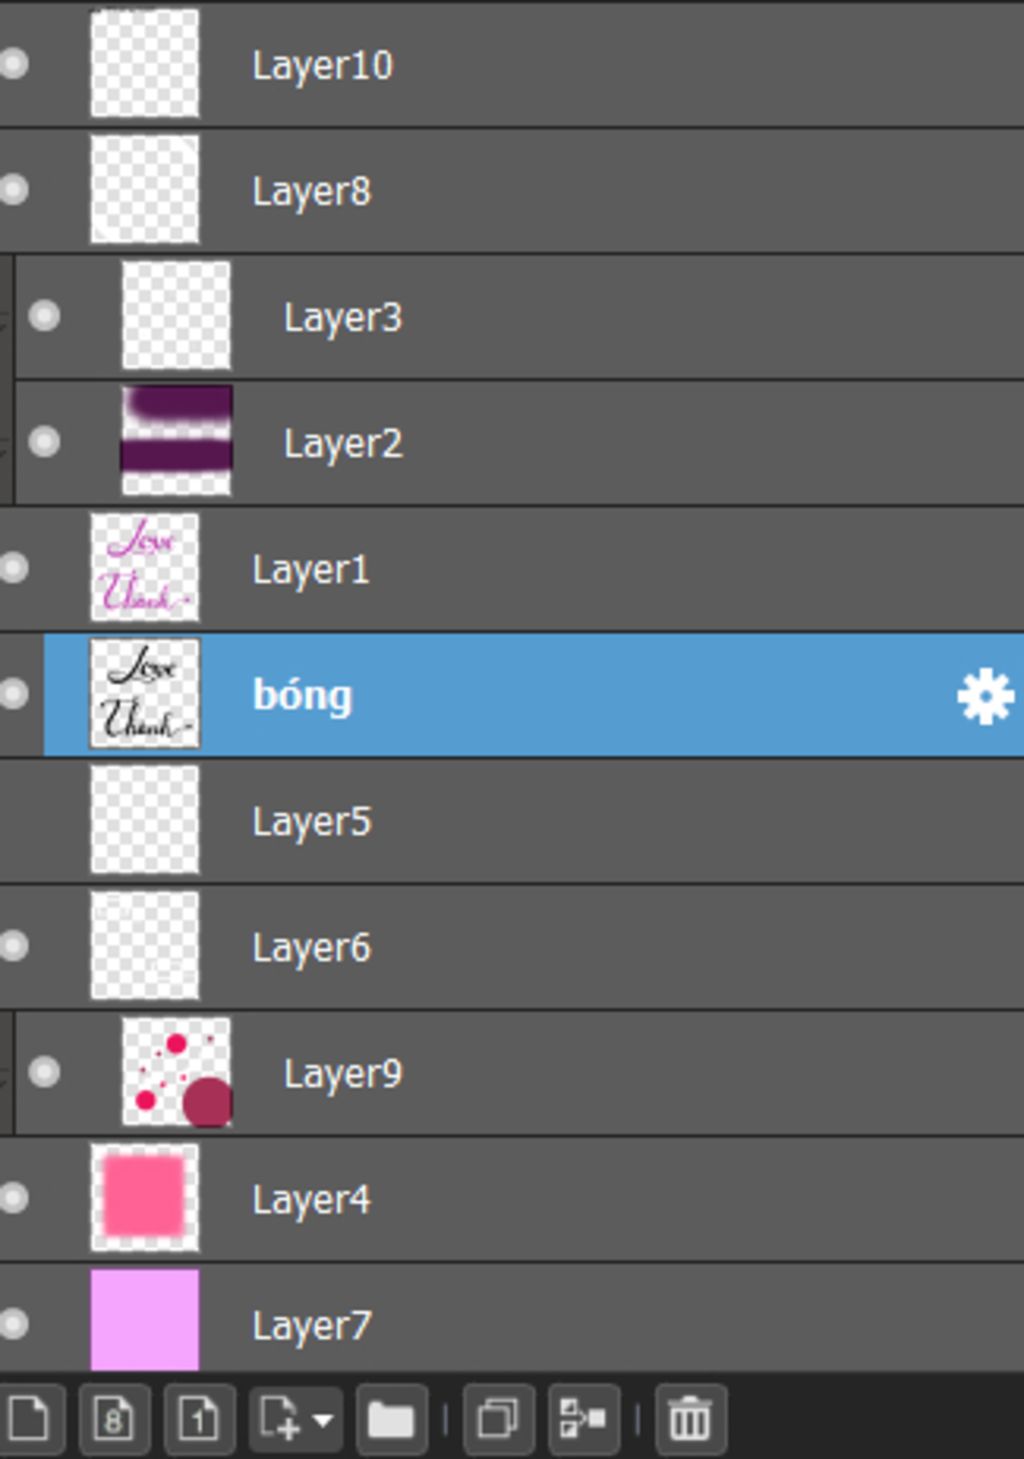
Task: Delete the selected layer with trash icon
Action: click(x=689, y=1418)
